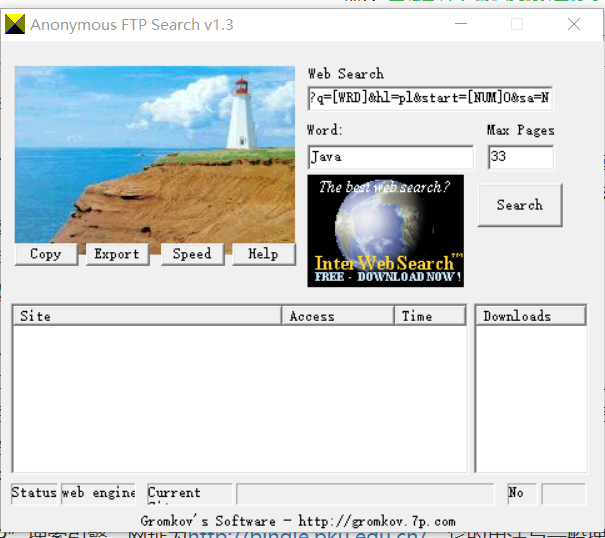Click the empty progress bar in status area
This screenshot has width=605, height=538.
tap(365, 494)
